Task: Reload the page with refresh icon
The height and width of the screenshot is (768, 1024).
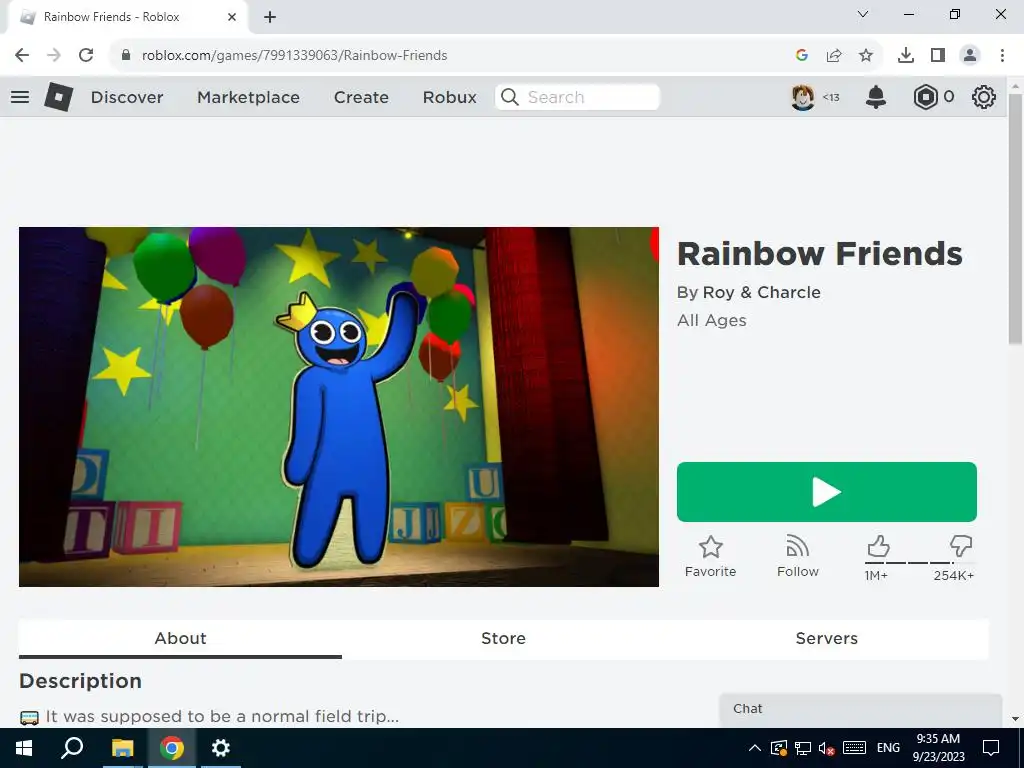Action: pos(86,56)
